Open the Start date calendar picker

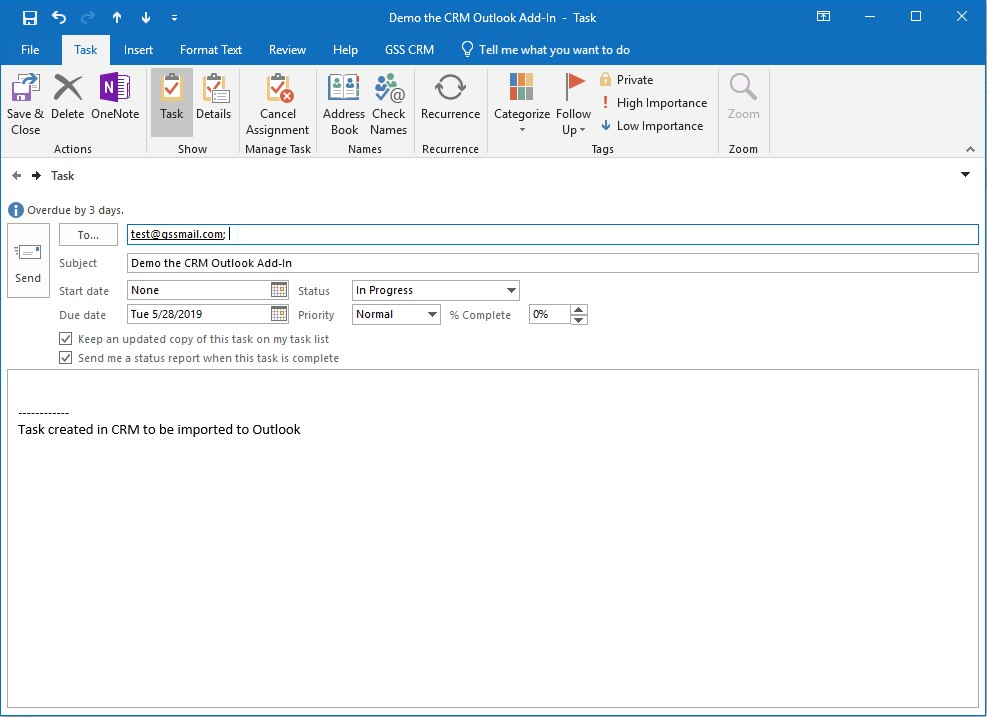[279, 290]
